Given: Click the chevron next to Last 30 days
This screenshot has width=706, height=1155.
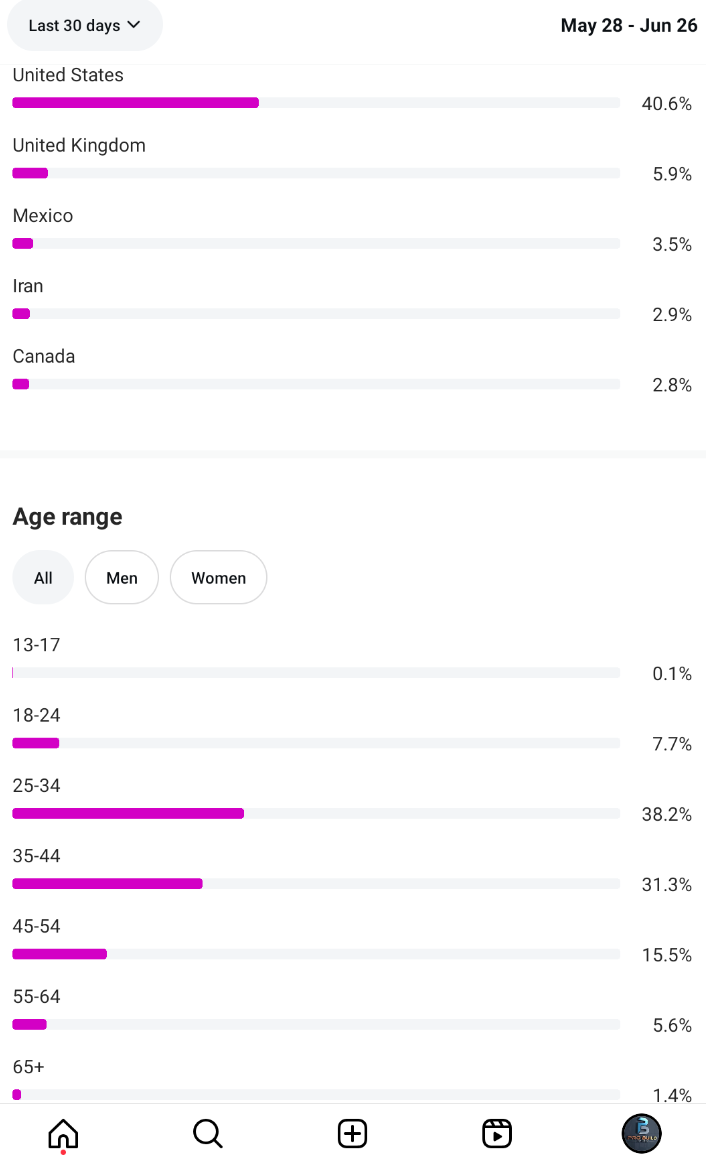Looking at the screenshot, I should coord(133,24).
